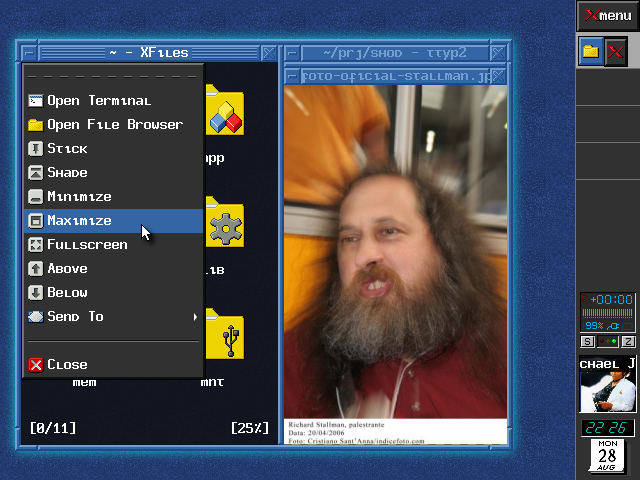Click the digital clock showing 22:26
Viewport: 640px width, 480px height.
pos(608,427)
